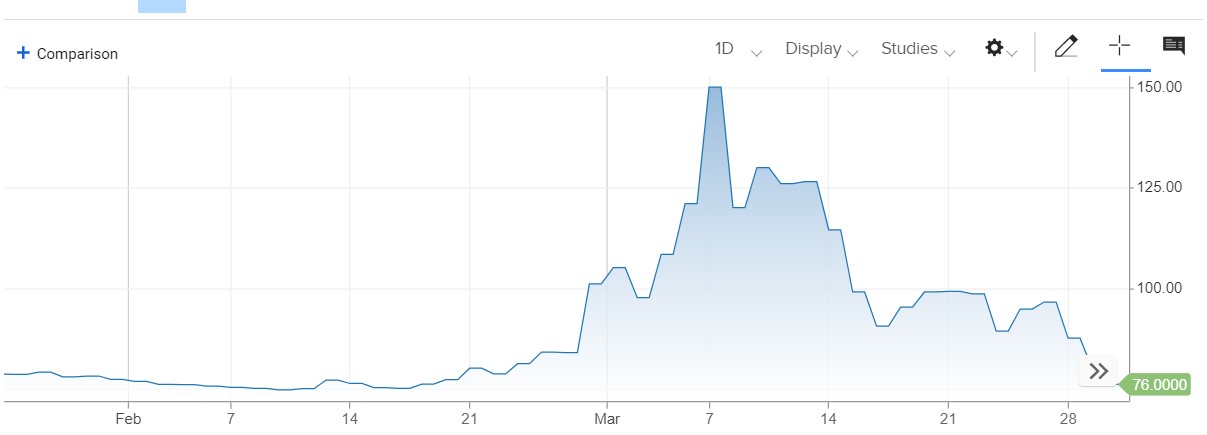Select the Feb label on date axis
Screen dimensions: 1207x435
tap(128, 416)
